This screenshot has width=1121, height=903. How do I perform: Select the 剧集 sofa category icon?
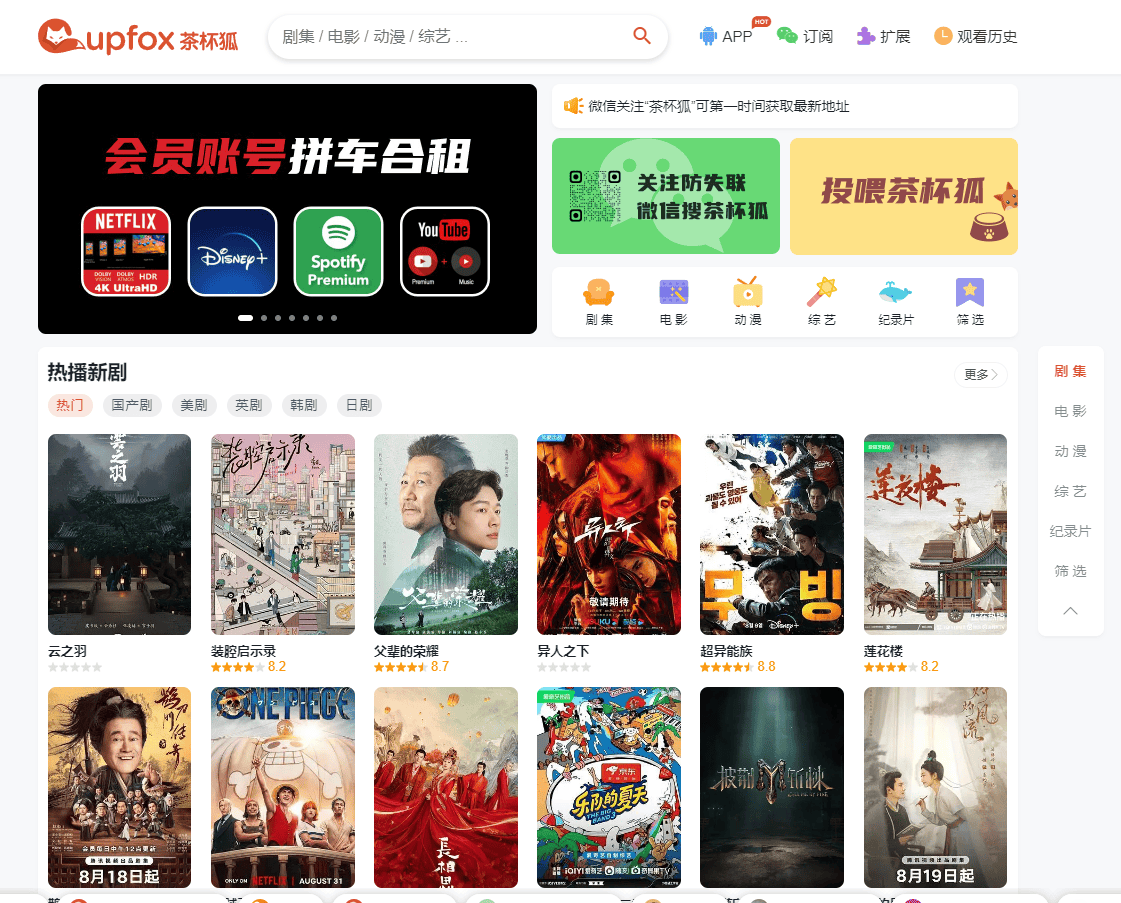598,293
